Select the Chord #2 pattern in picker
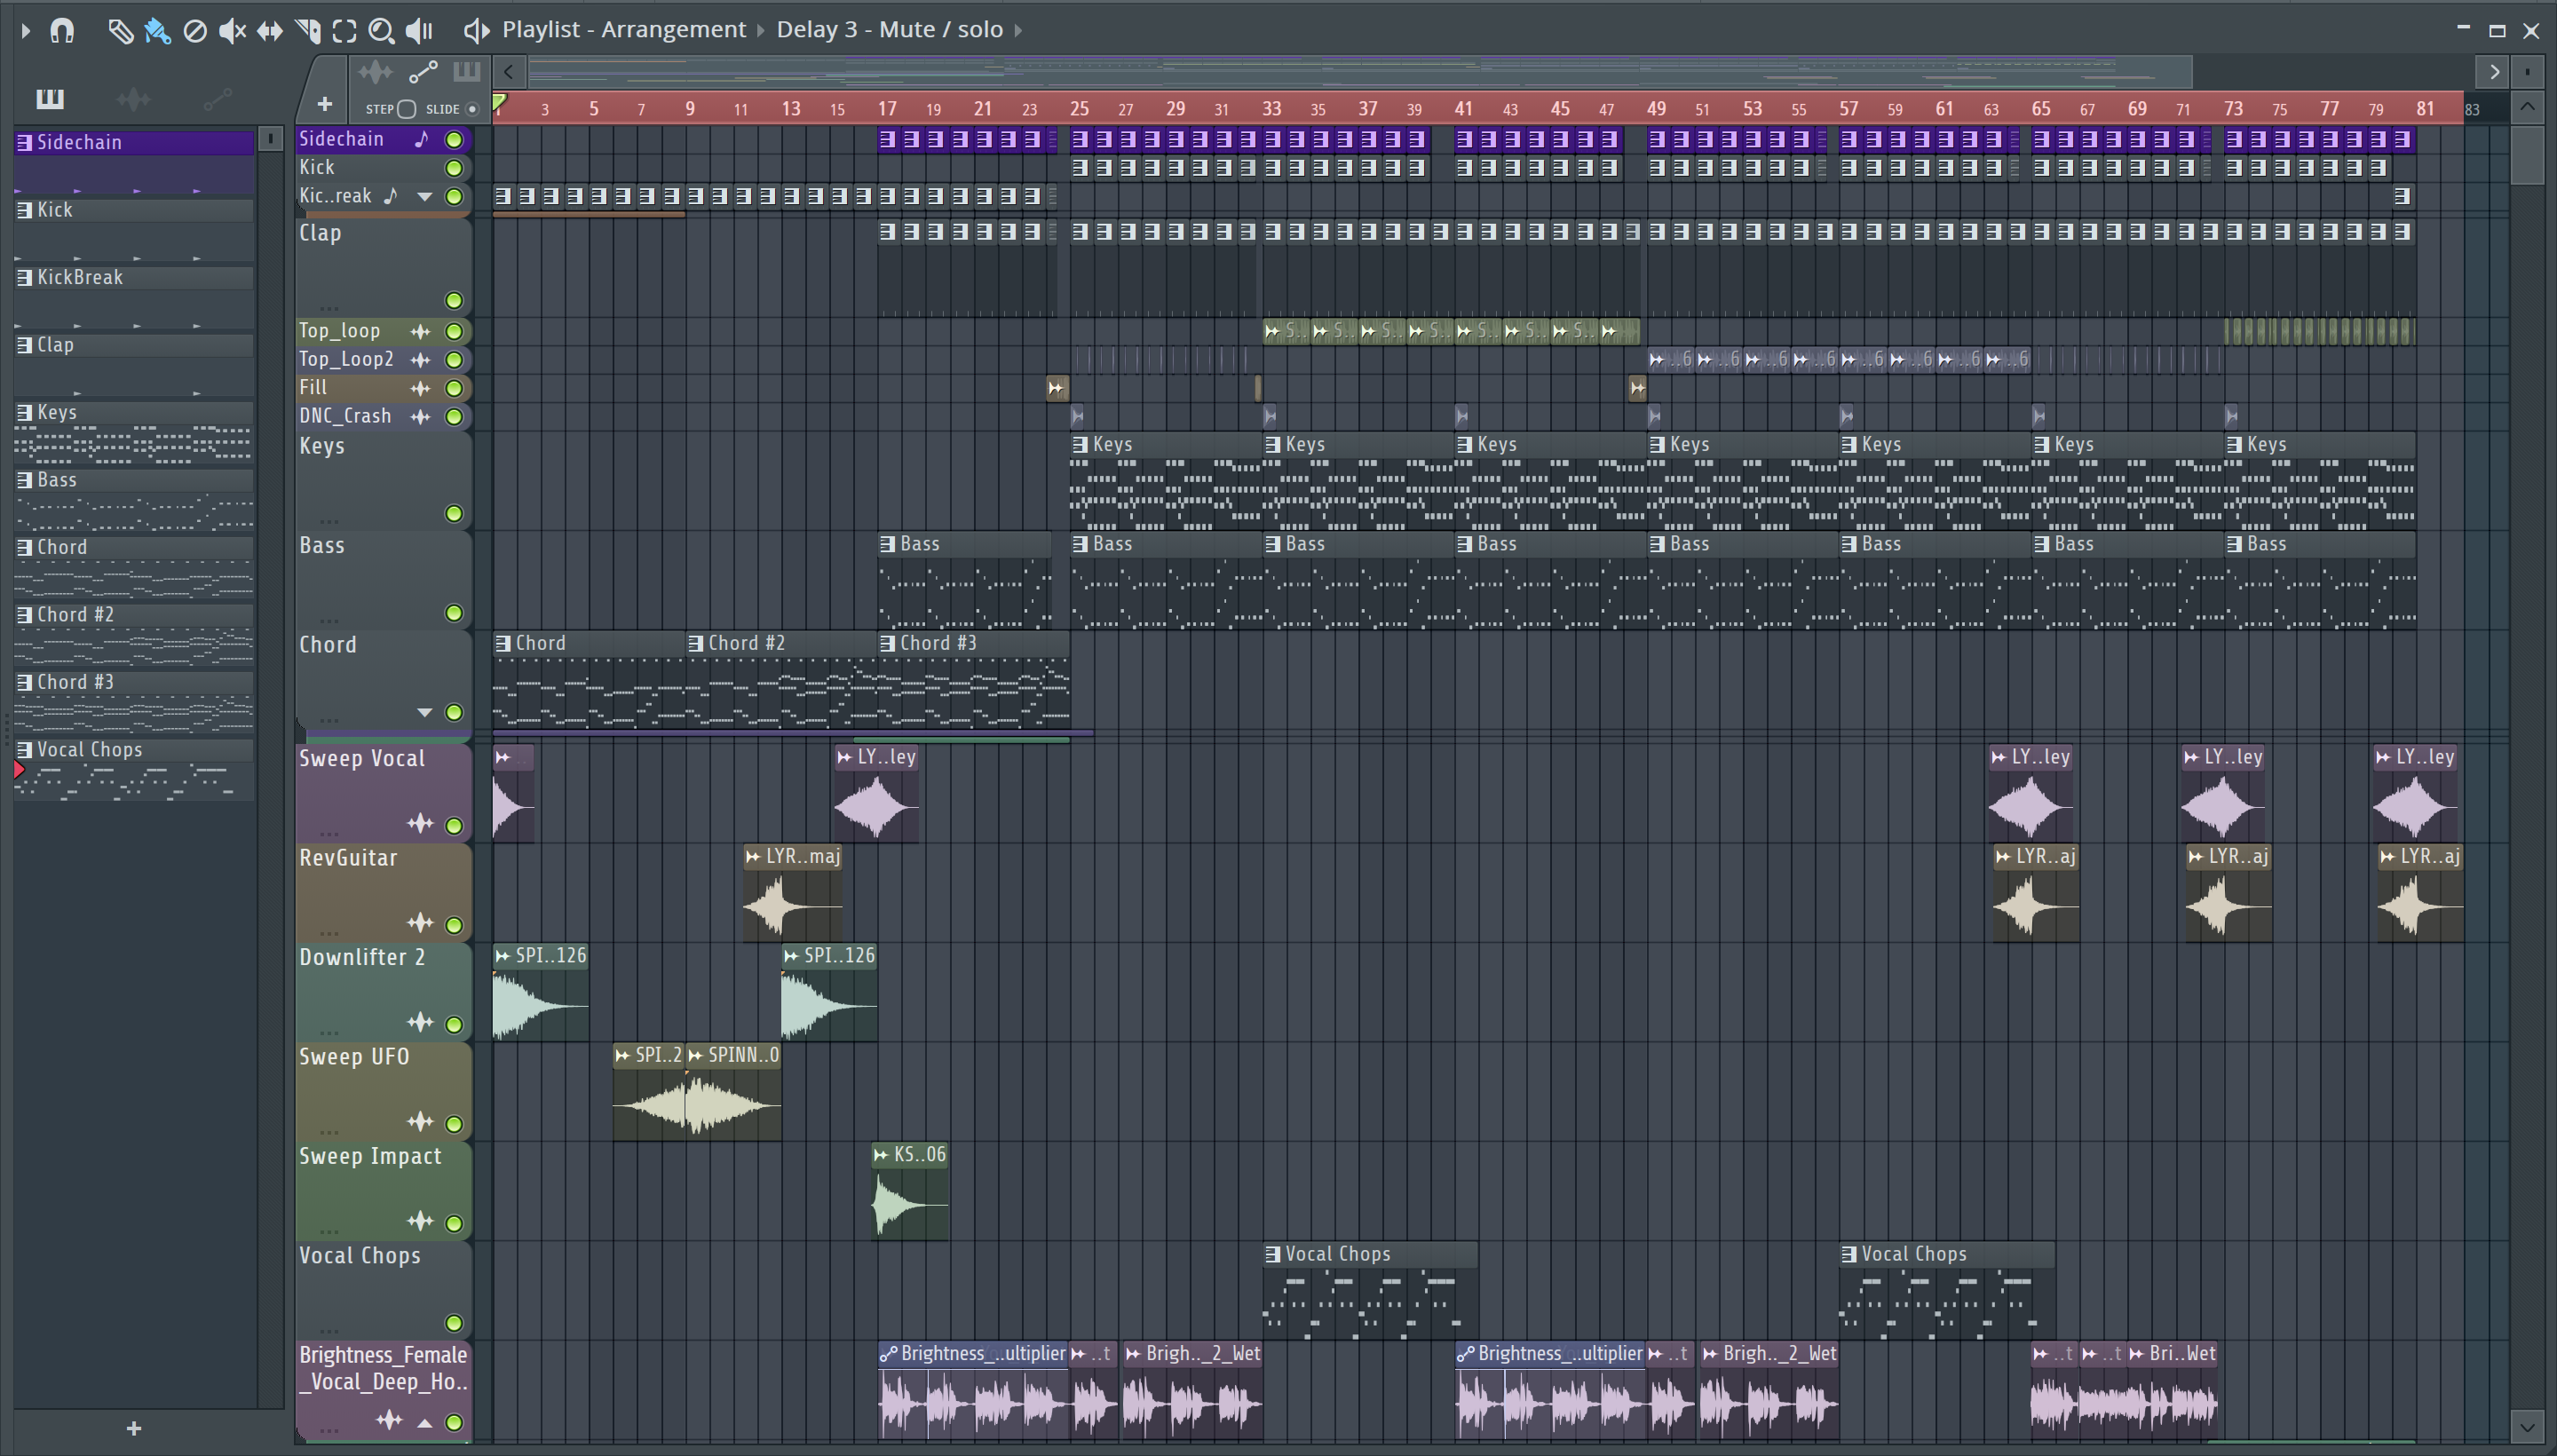Image resolution: width=2557 pixels, height=1456 pixels. tap(134, 634)
